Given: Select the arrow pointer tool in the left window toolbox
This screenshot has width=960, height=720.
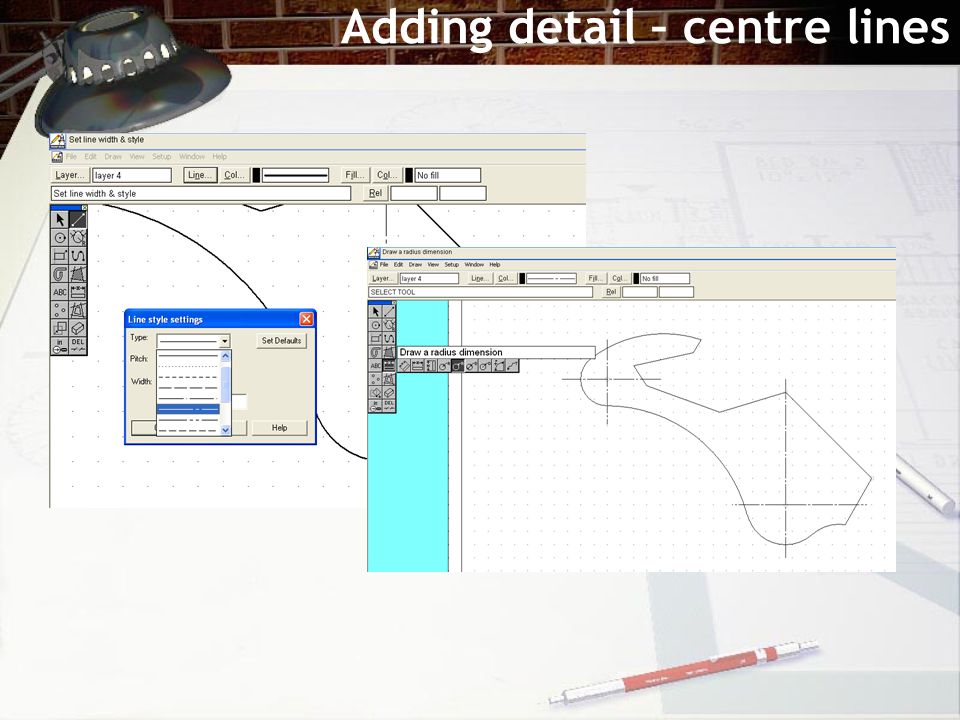Looking at the screenshot, I should [60, 220].
